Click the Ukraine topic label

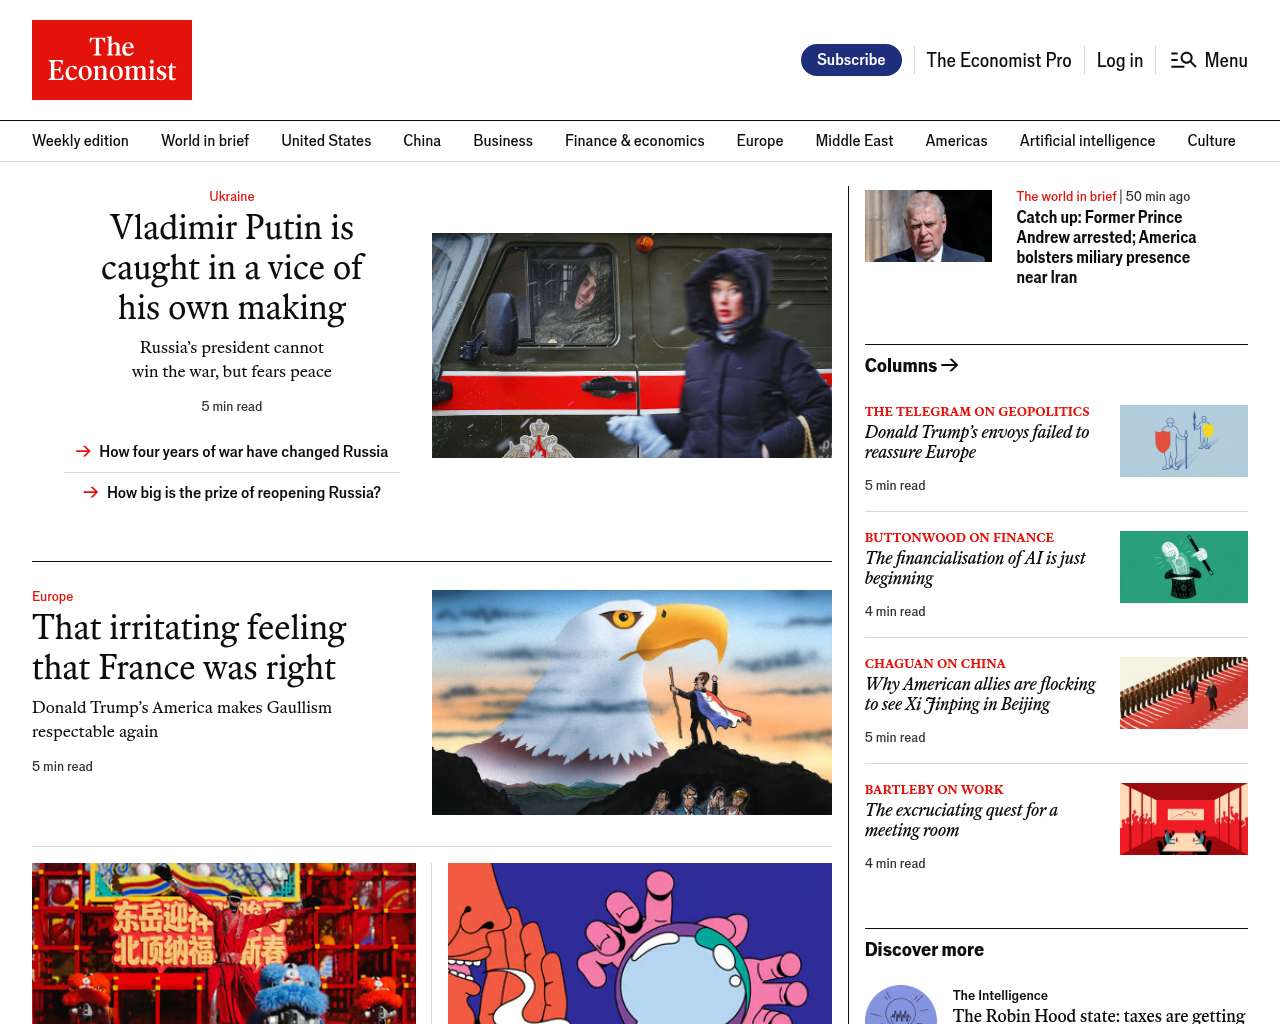(x=232, y=196)
